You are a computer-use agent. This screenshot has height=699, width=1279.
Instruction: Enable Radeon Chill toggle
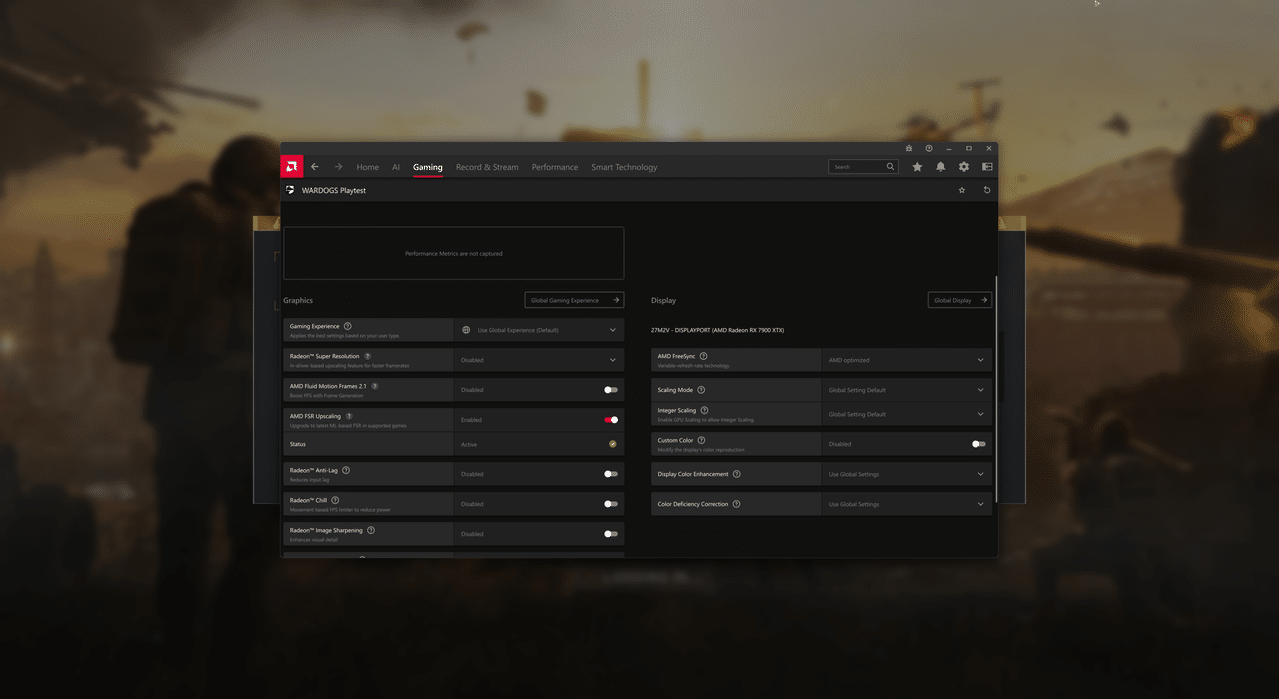point(611,504)
